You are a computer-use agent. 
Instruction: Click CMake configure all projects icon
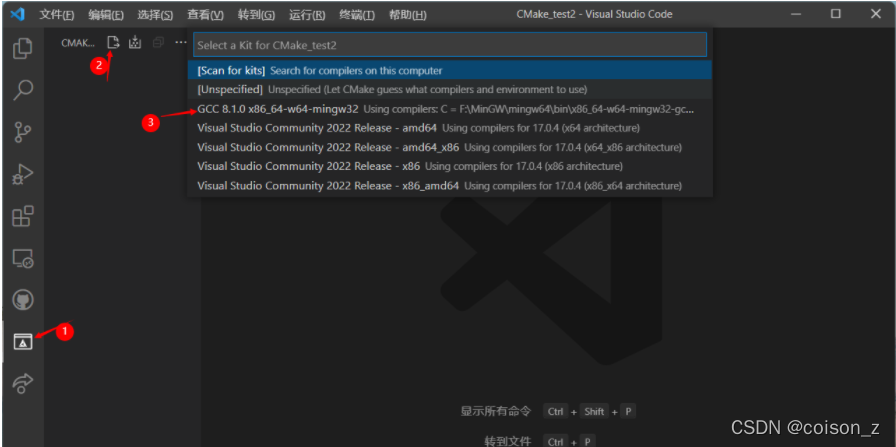click(x=113, y=42)
